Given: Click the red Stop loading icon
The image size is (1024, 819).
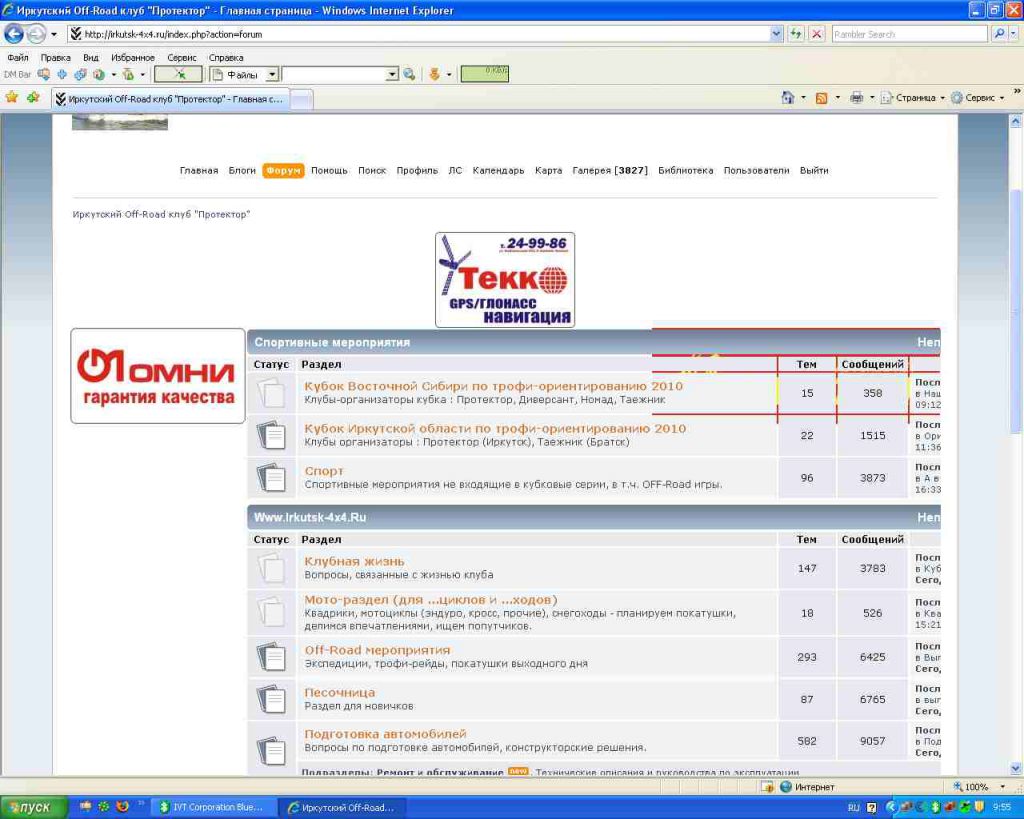Looking at the screenshot, I should pos(817,33).
